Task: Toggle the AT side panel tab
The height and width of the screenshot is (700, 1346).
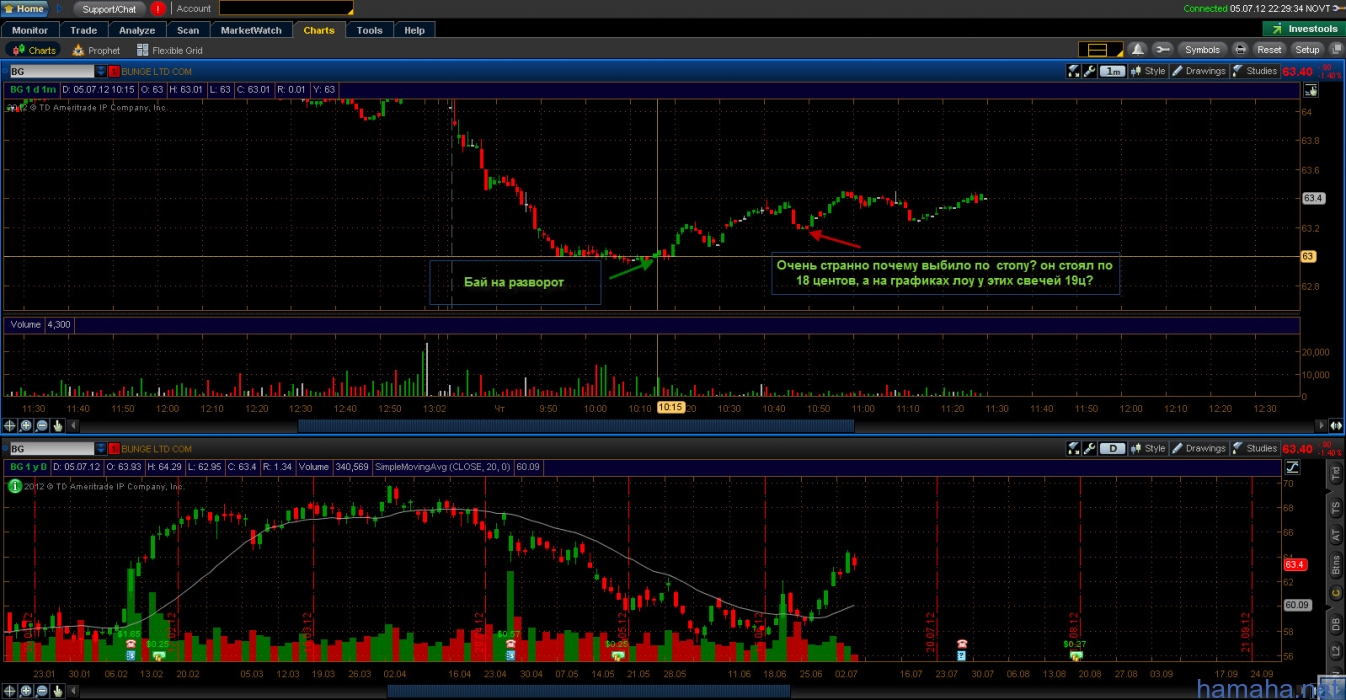Action: click(1335, 536)
